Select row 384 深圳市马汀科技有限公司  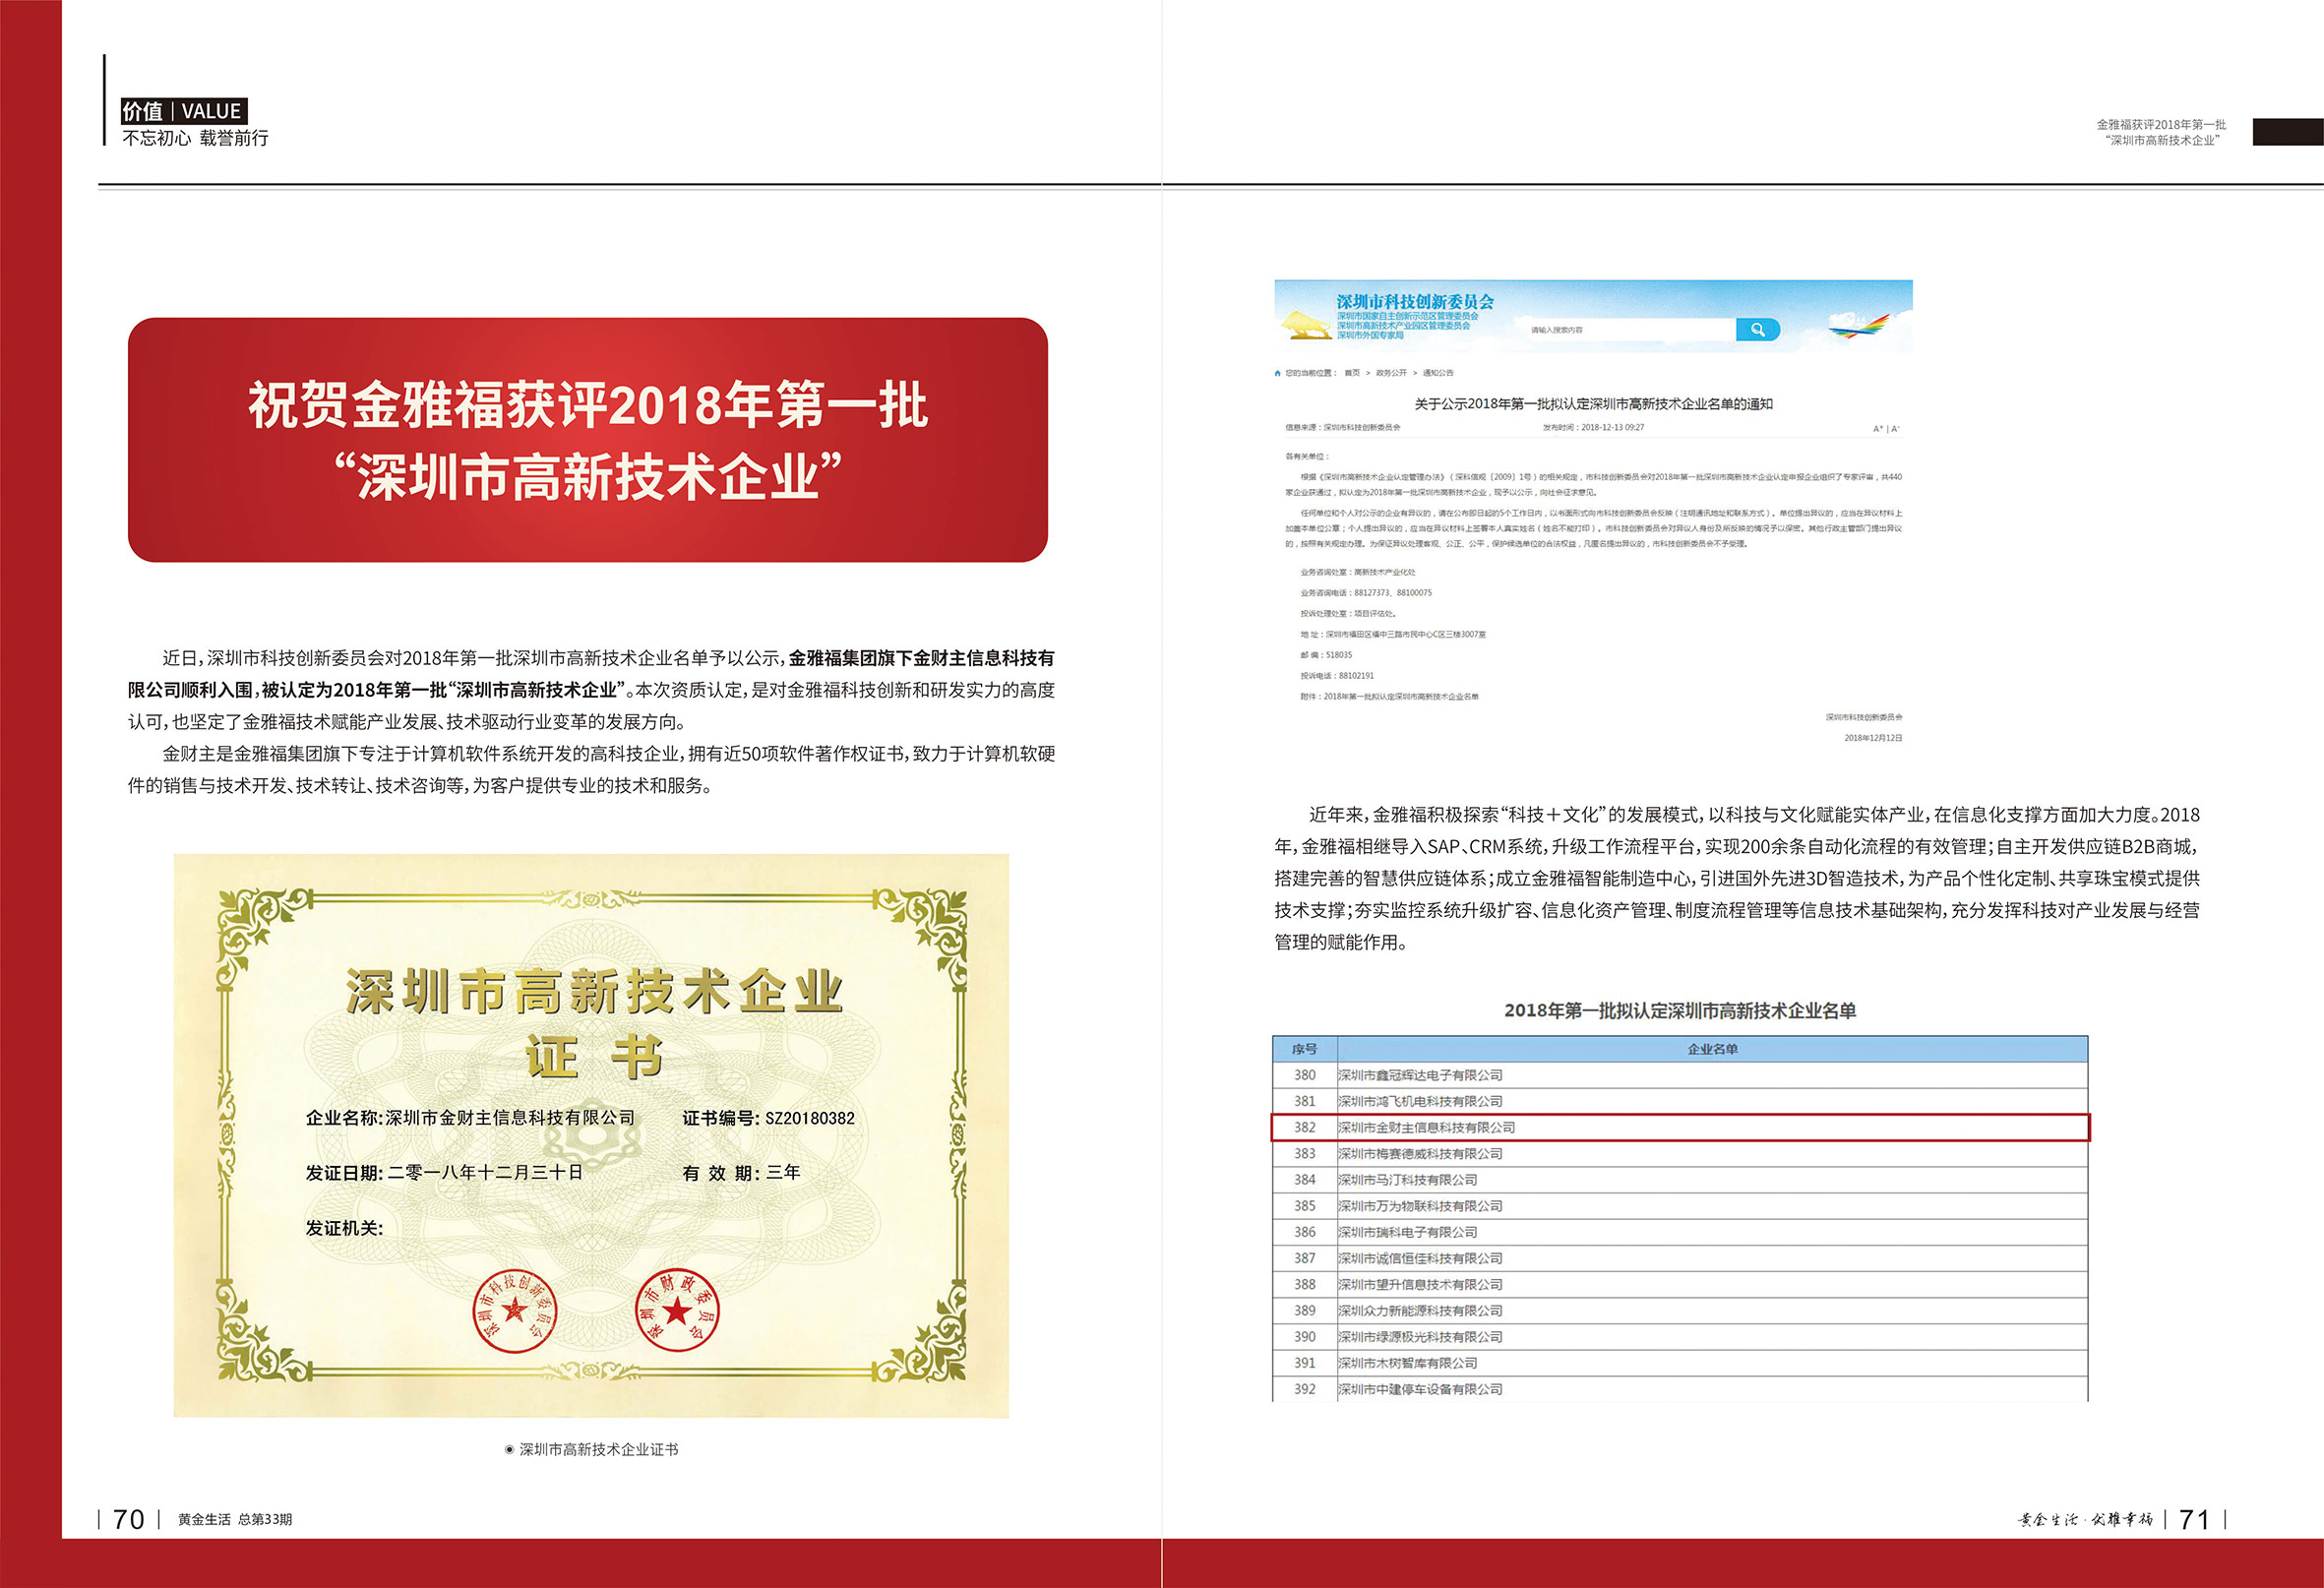(x=1680, y=1180)
